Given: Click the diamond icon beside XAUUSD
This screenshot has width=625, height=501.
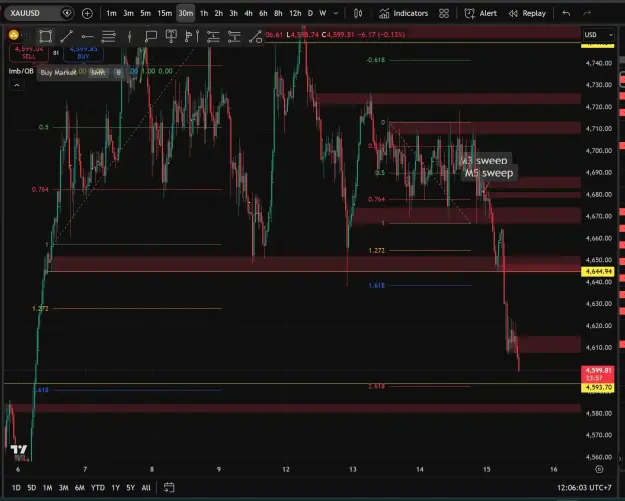Looking at the screenshot, I should [x=67, y=13].
